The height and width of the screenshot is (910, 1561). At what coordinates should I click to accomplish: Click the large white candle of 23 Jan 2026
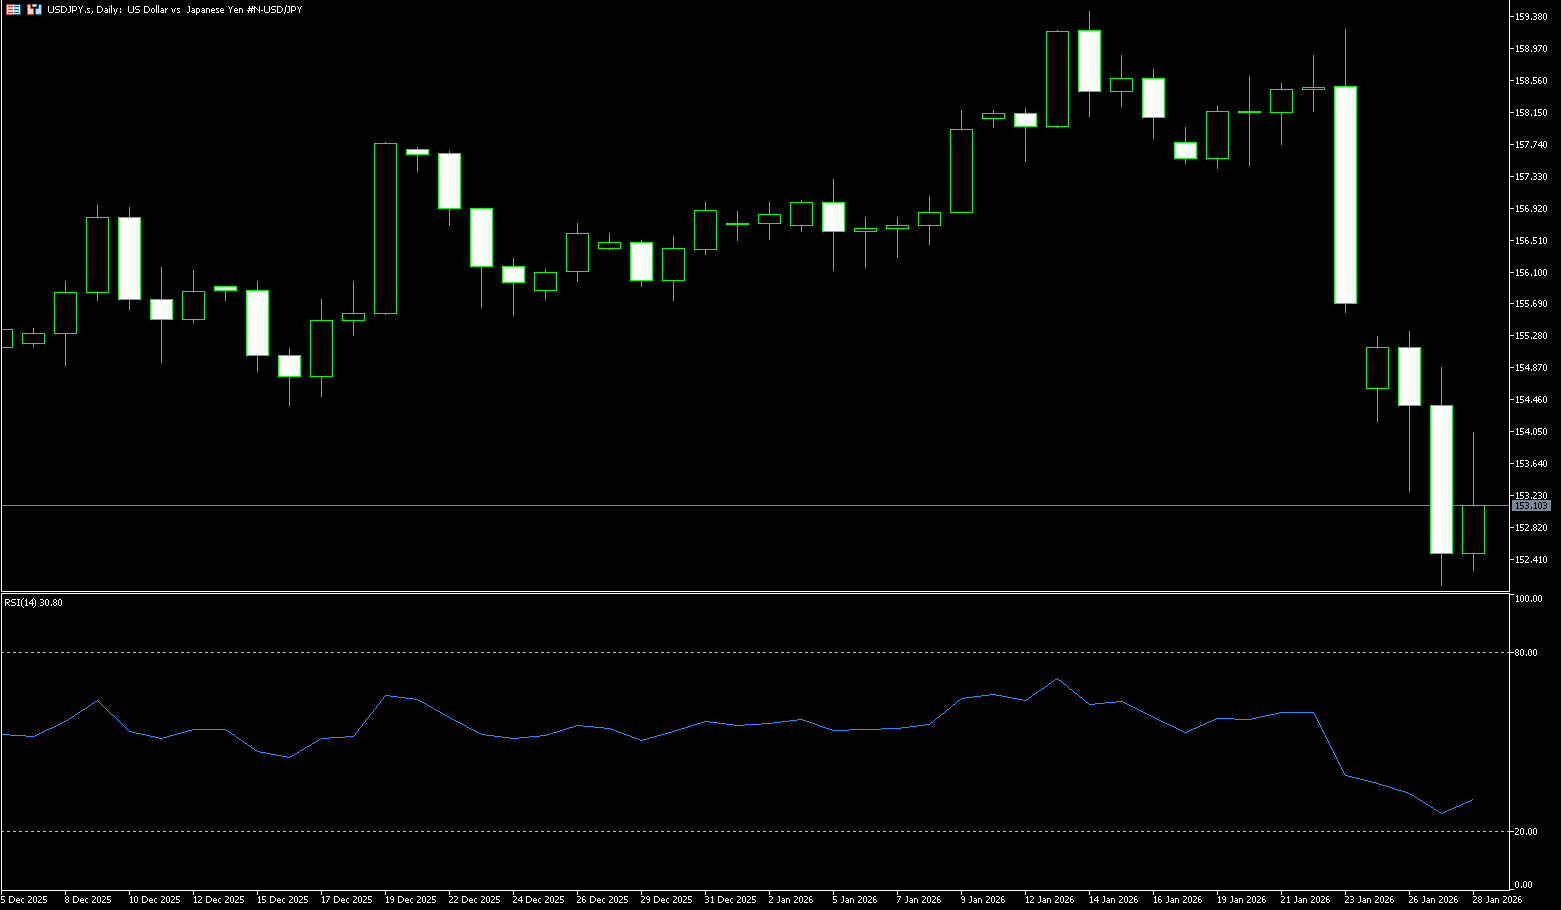tap(1345, 195)
